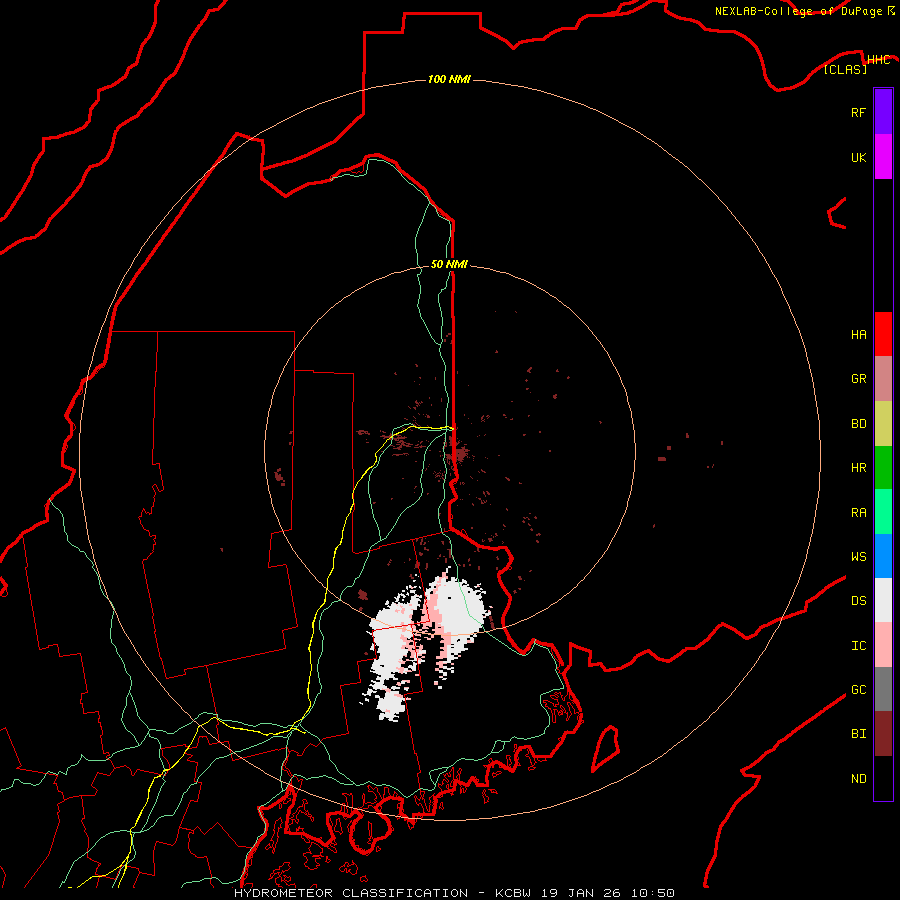The height and width of the screenshot is (900, 900).
Task: Select the IC light pink swatch
Action: (883, 645)
